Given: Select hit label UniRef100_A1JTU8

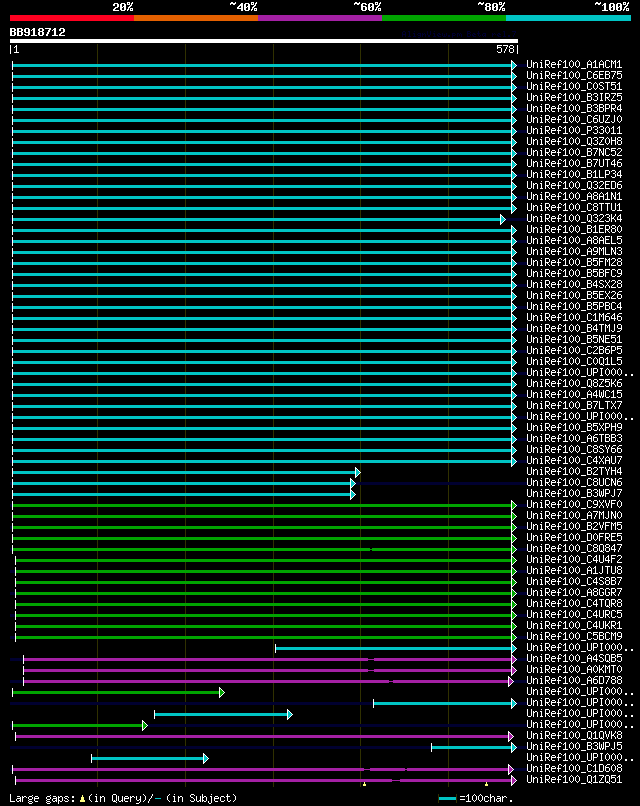Looking at the screenshot, I should tap(574, 571).
